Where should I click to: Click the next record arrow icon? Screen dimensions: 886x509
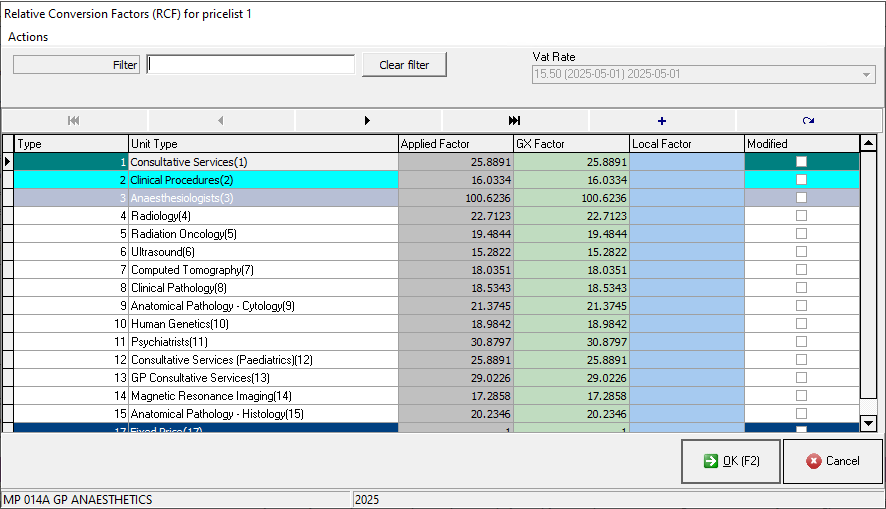pyautogui.click(x=367, y=120)
